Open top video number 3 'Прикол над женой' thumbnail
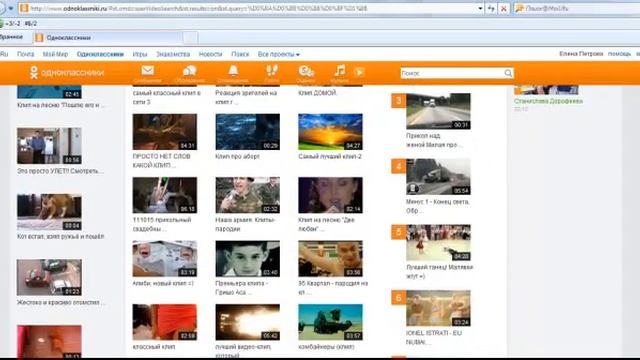The image size is (640, 360). 438,111
